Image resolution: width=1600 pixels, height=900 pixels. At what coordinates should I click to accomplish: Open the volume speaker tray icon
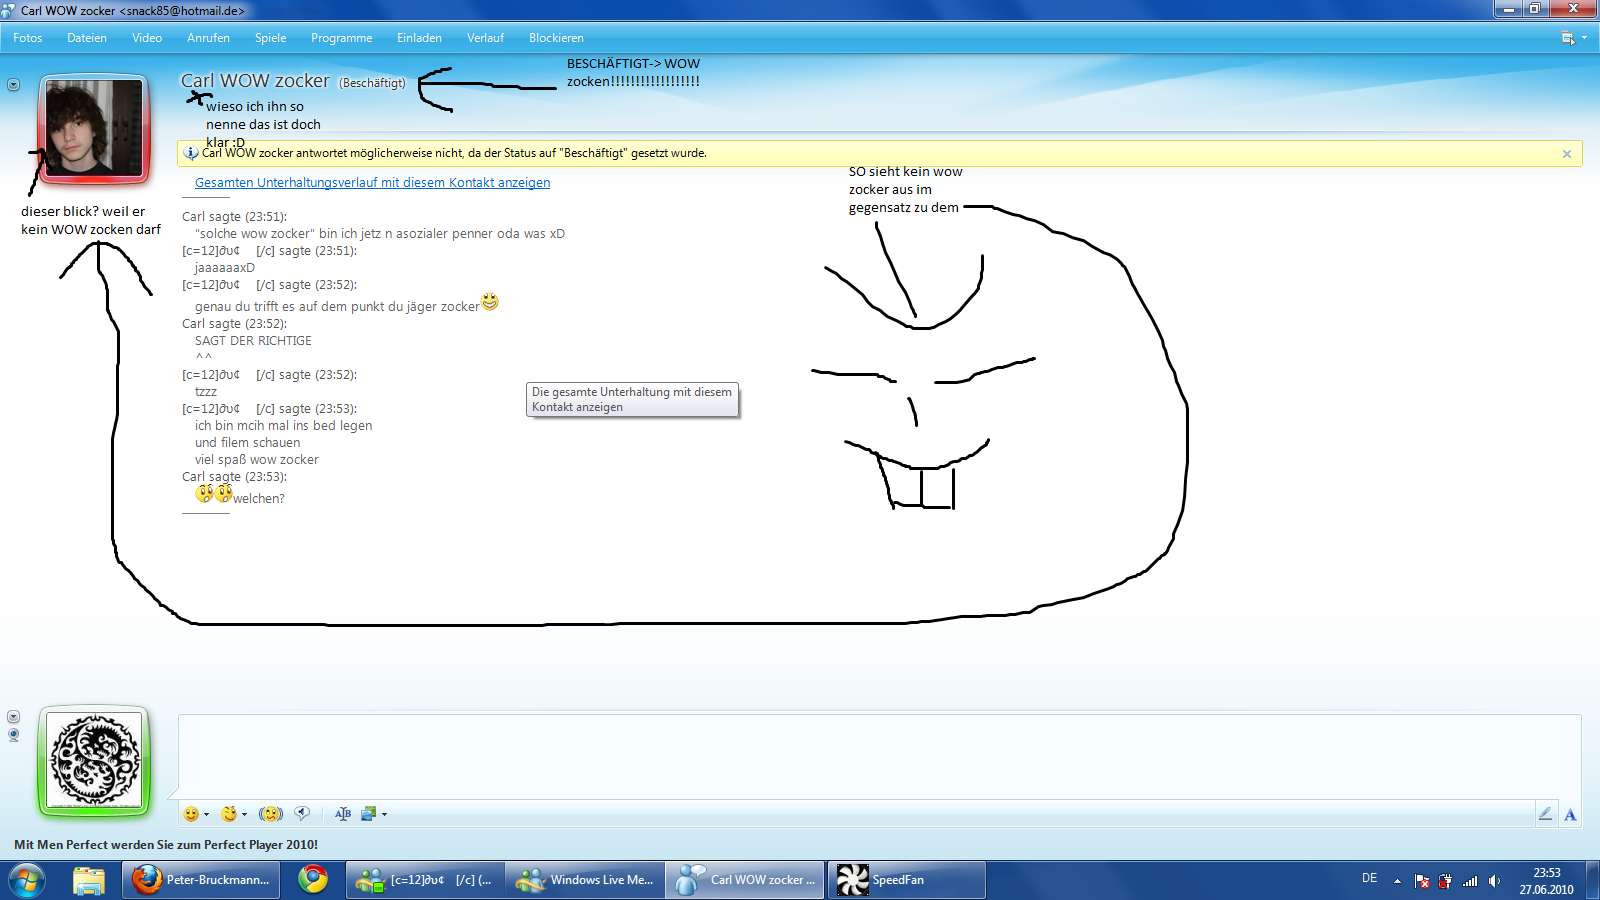coord(1494,881)
